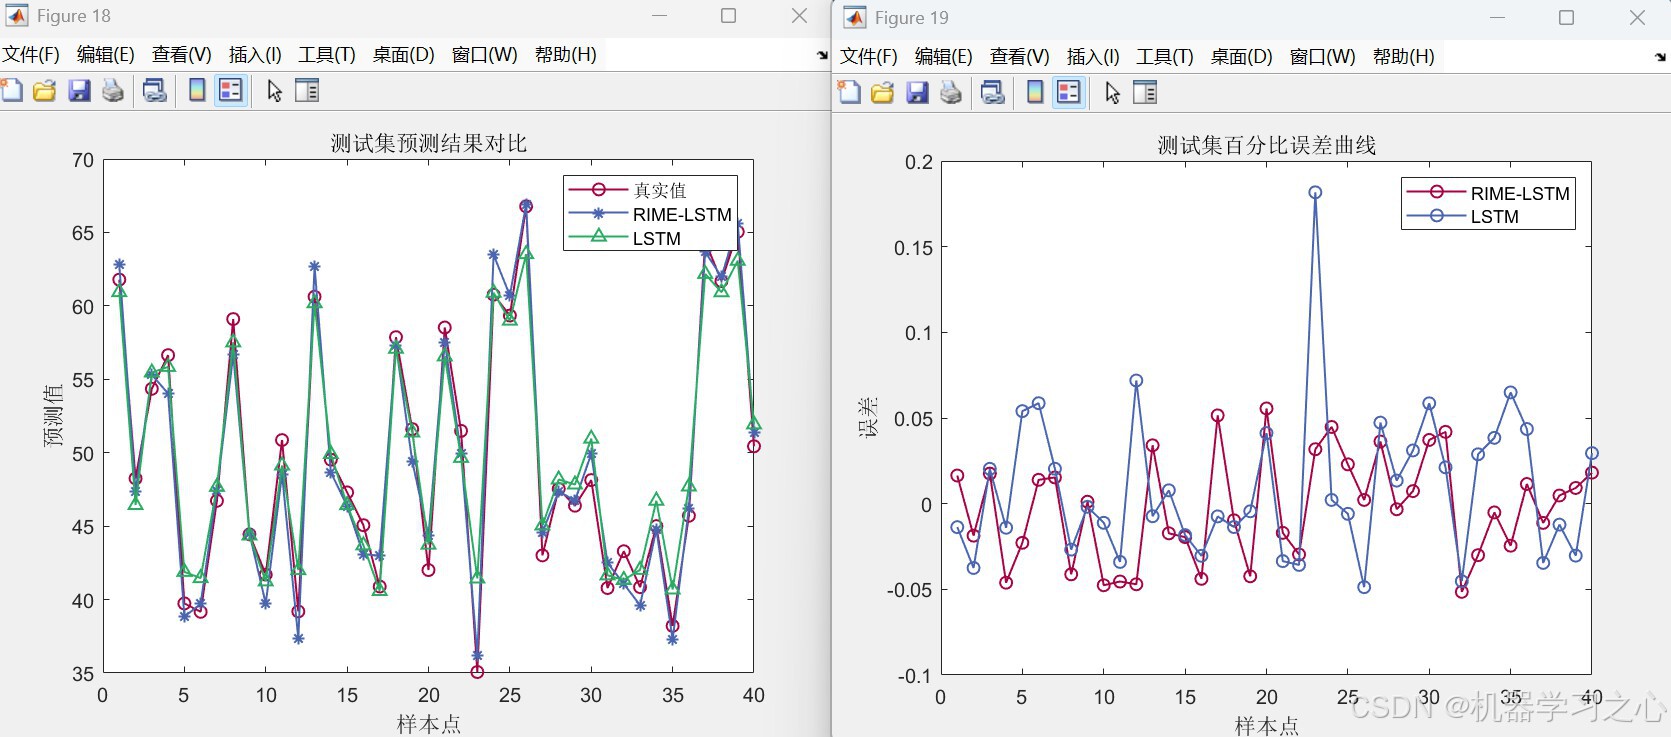
Task: Open Property Inspector in Figure 18 toolbar
Action: 307,91
